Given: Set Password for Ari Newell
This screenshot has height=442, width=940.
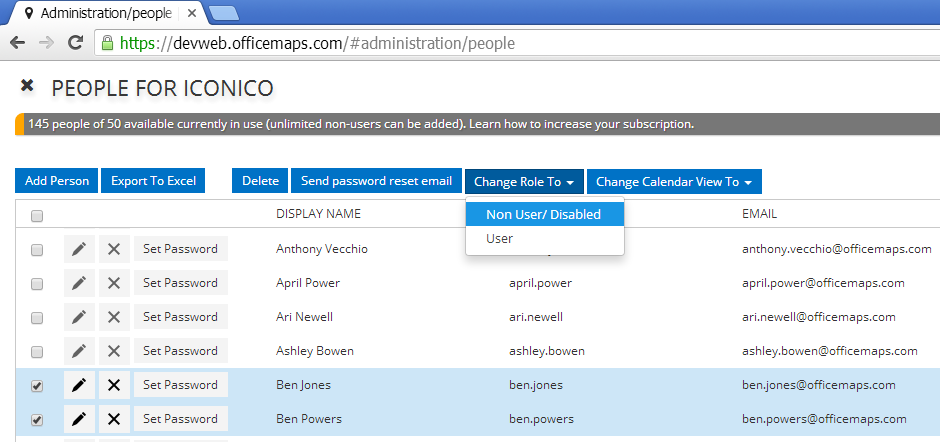Looking at the screenshot, I should [x=180, y=317].
